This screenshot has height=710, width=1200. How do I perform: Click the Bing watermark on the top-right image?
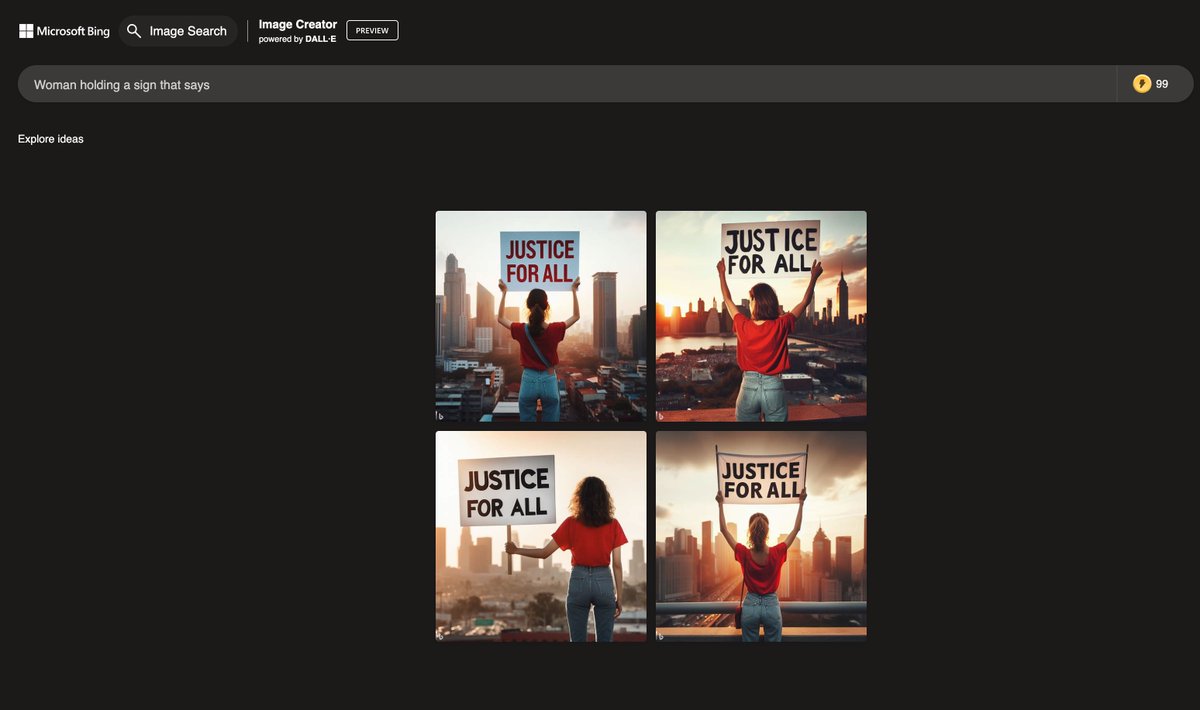[660, 415]
